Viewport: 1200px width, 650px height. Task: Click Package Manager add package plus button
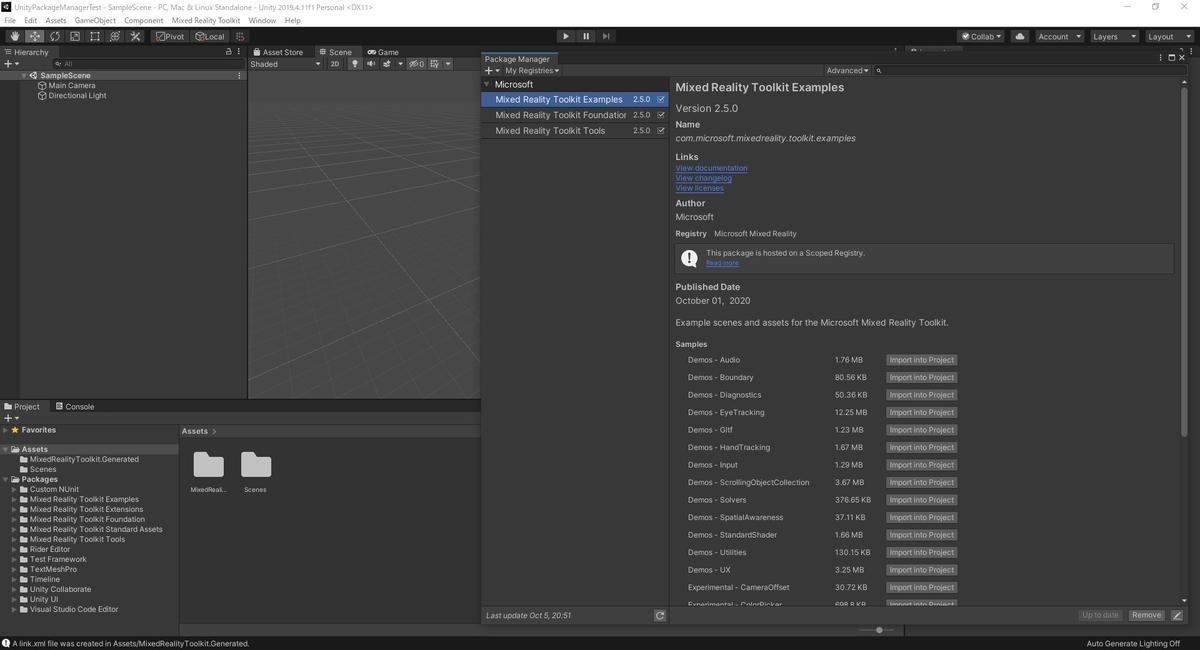coord(491,71)
